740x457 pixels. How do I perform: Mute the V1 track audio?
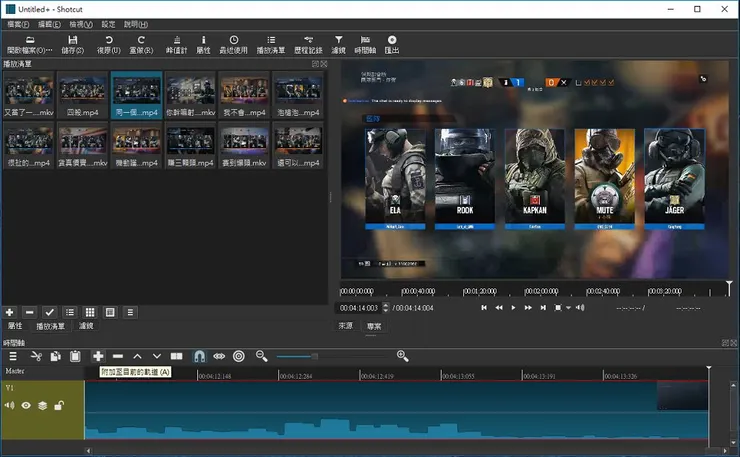point(10,405)
